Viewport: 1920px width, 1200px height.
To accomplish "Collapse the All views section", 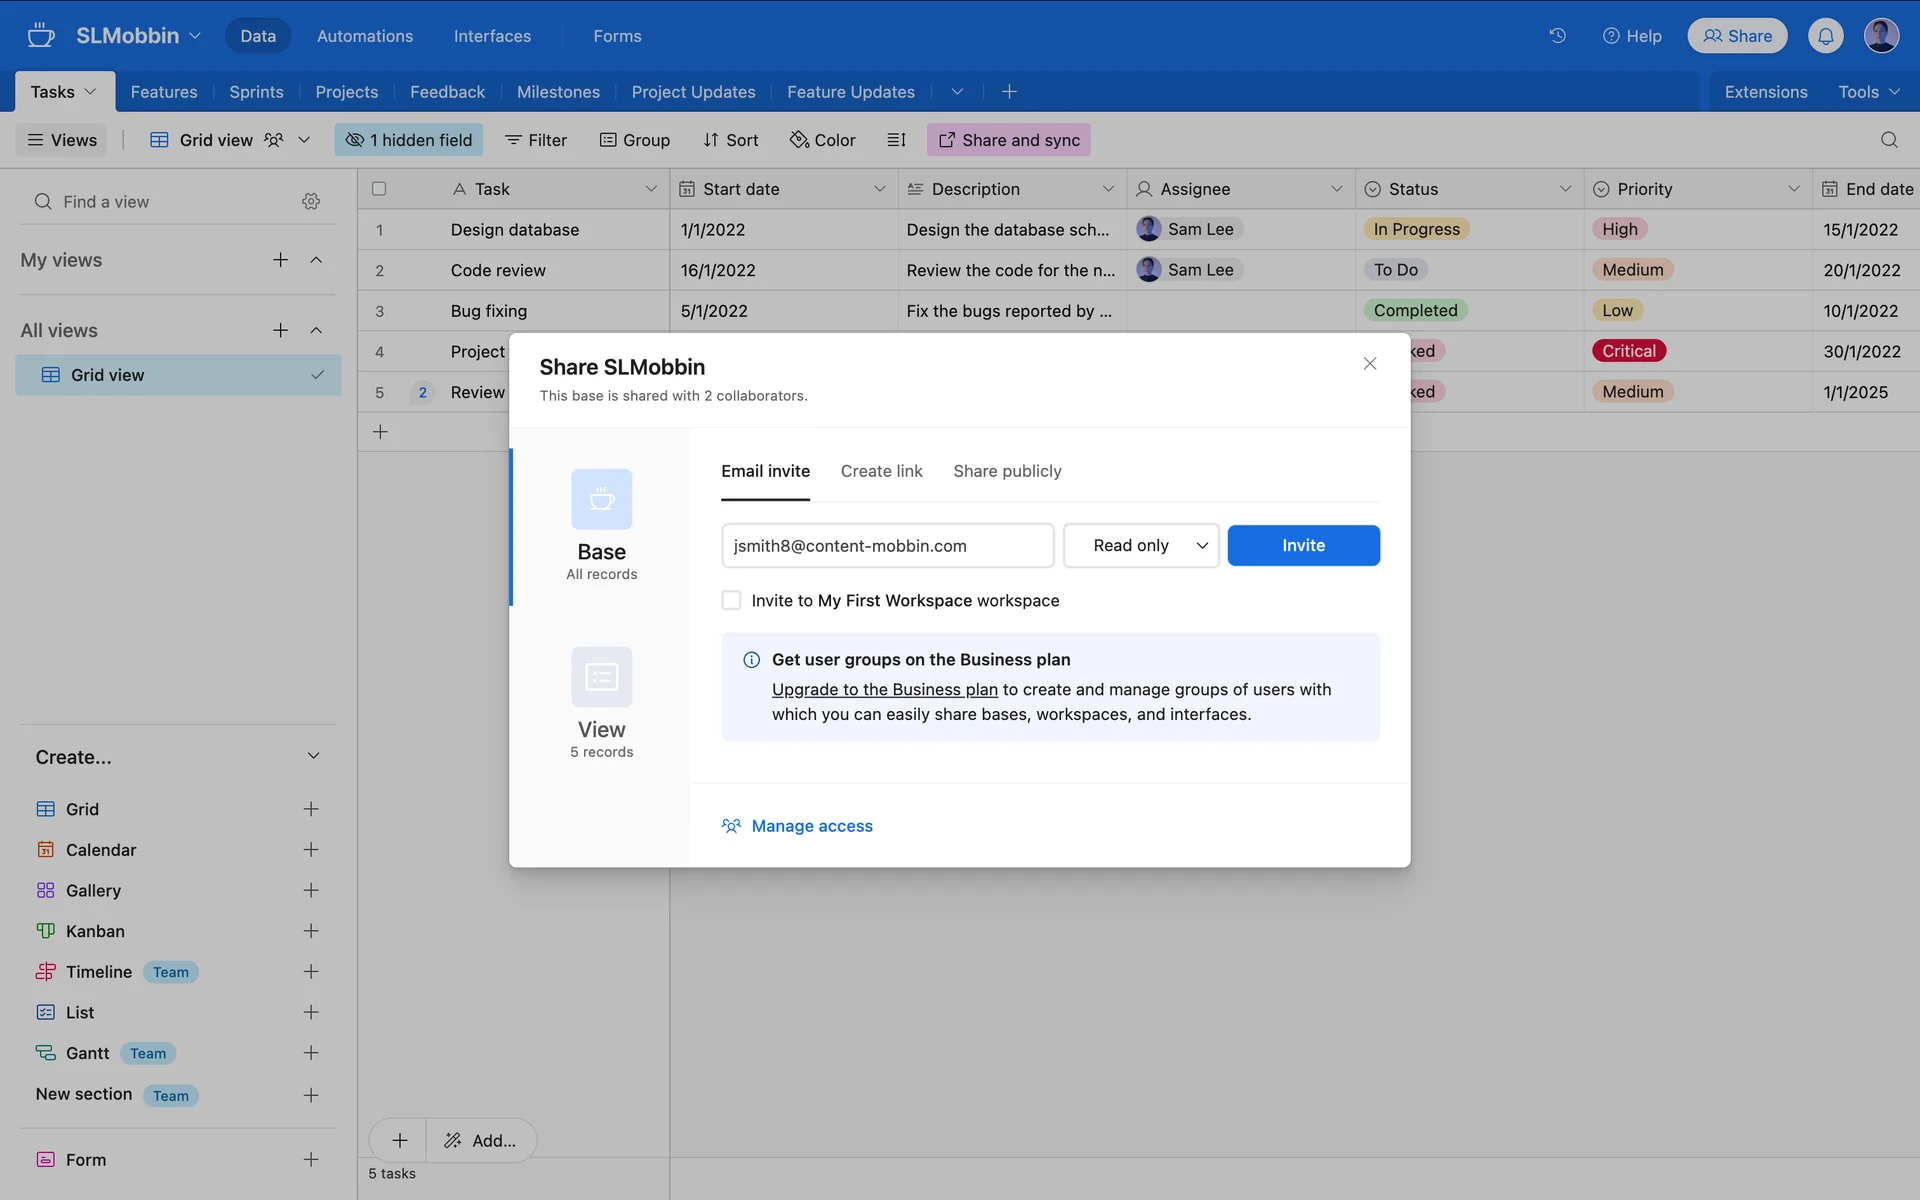I will coord(316,330).
